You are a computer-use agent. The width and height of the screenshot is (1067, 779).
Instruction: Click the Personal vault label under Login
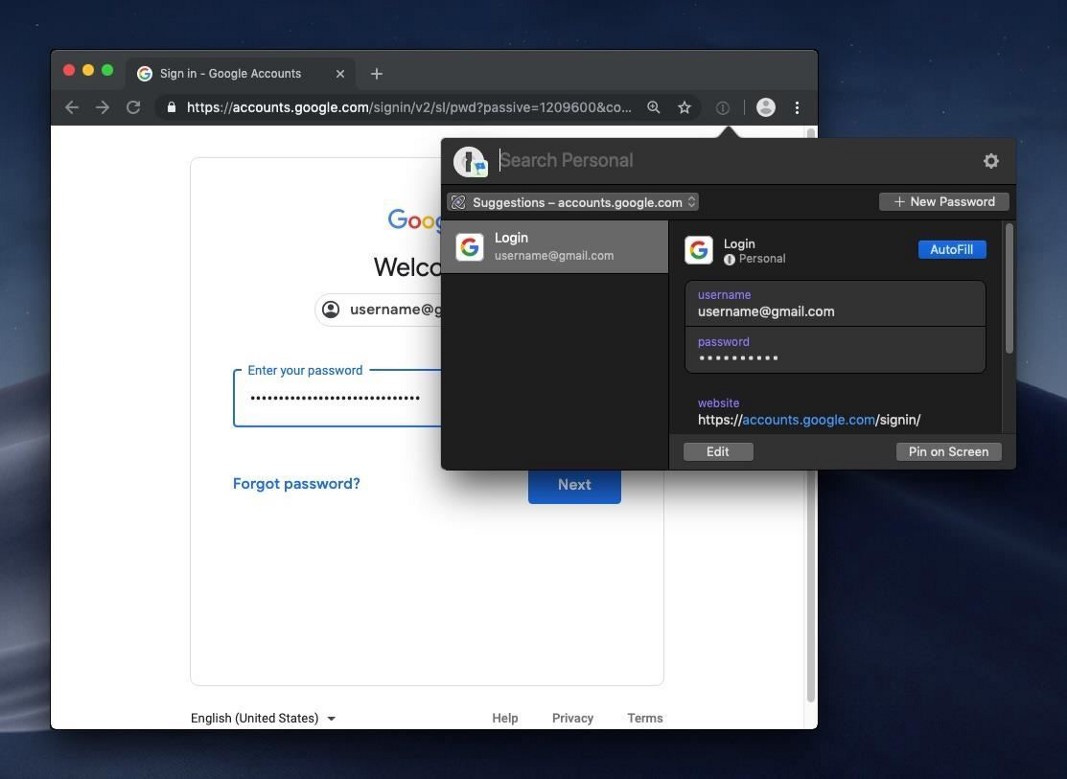(755, 259)
